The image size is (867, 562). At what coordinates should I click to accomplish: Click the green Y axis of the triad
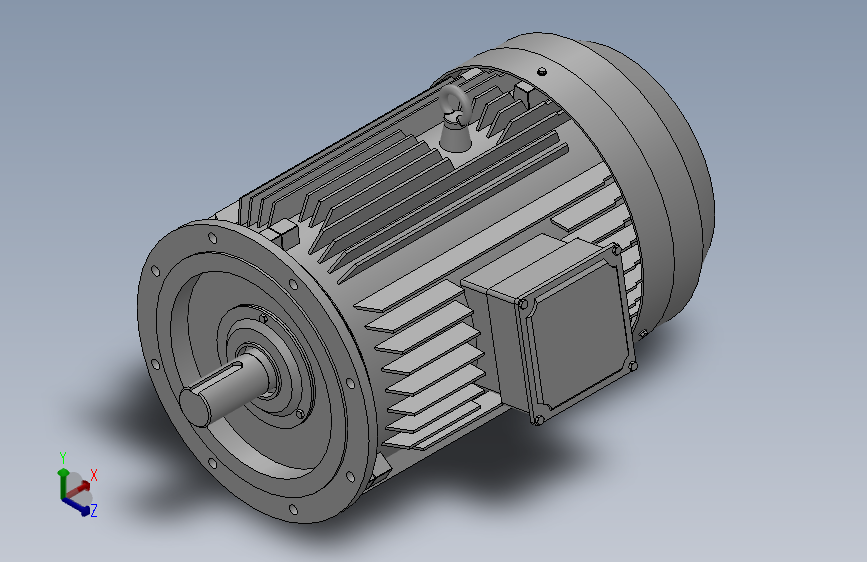tap(62, 483)
